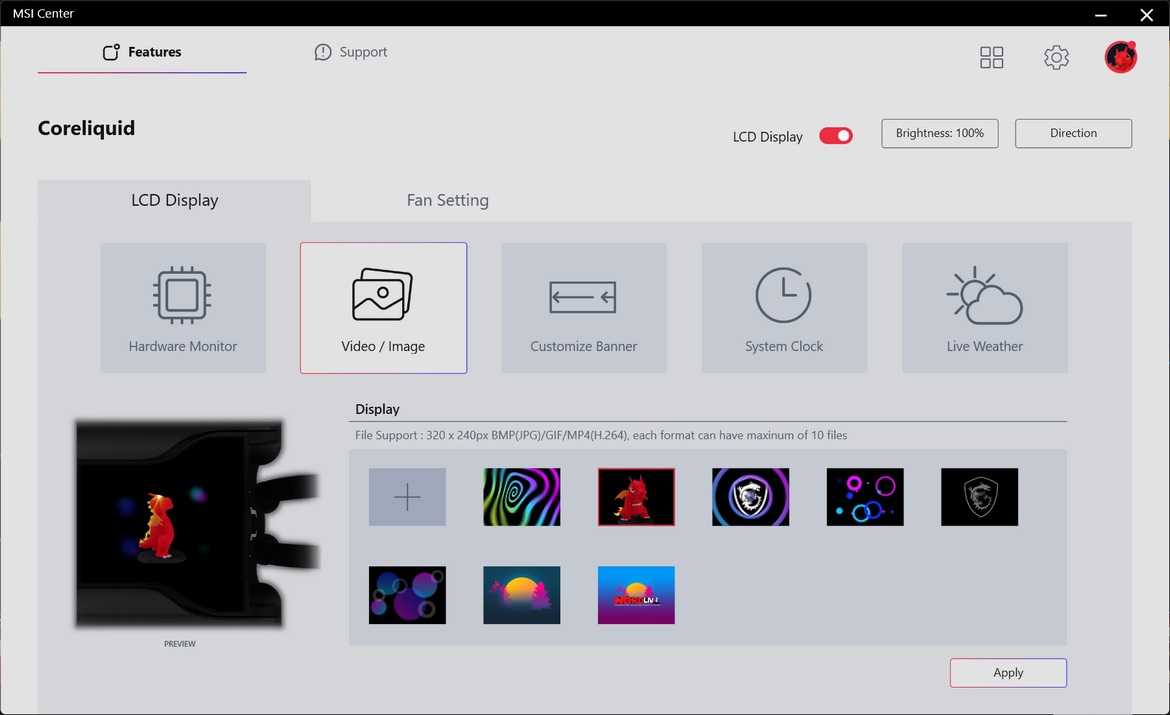Select the grey MSI shield on black thumbnail
Screen dimensions: 1170x715
point(980,497)
